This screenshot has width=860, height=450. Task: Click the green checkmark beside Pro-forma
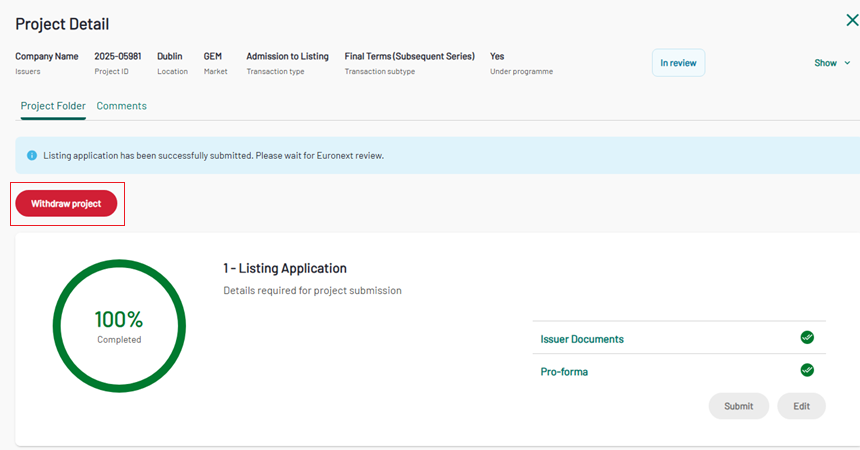pyautogui.click(x=807, y=371)
